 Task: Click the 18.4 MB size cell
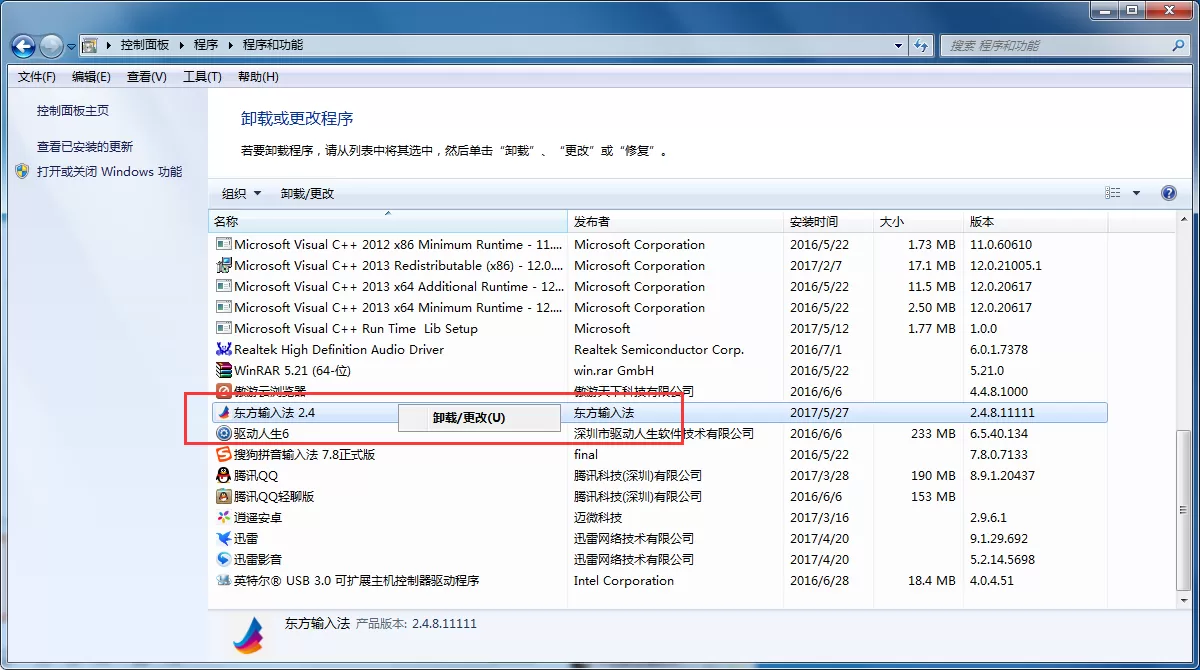pyautogui.click(x=932, y=580)
